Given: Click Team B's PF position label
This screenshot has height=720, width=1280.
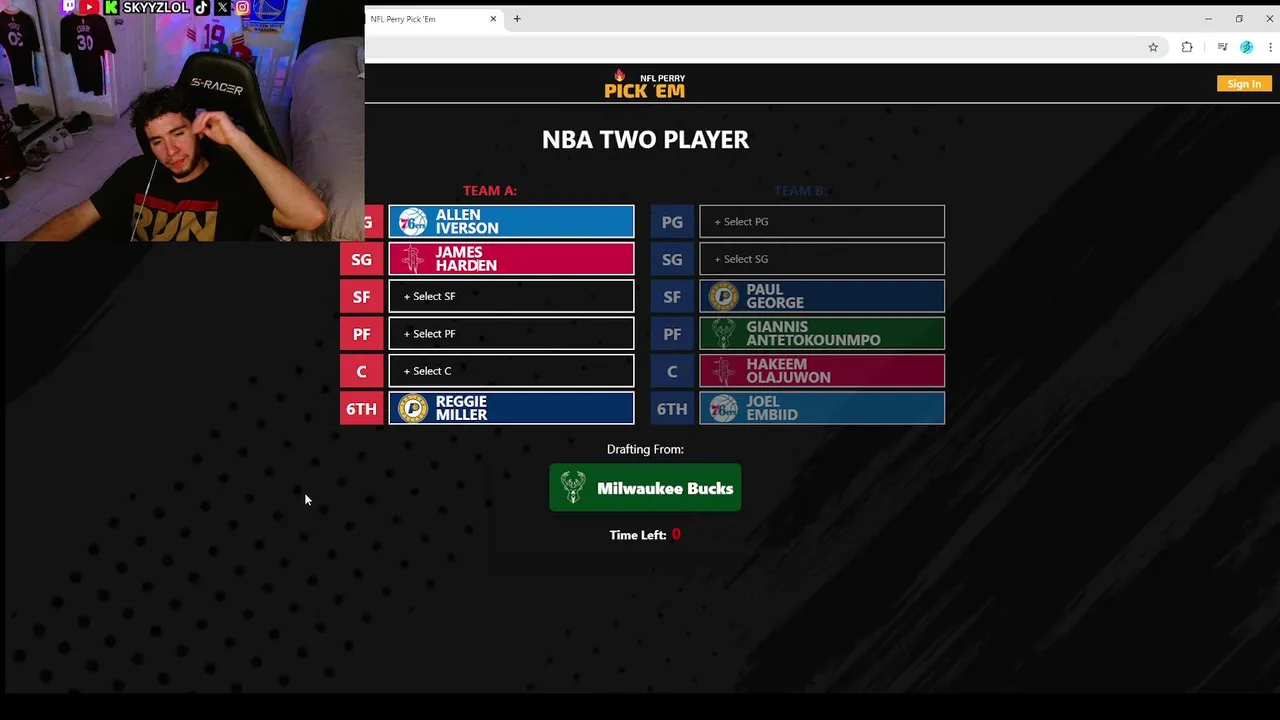Looking at the screenshot, I should point(672,334).
